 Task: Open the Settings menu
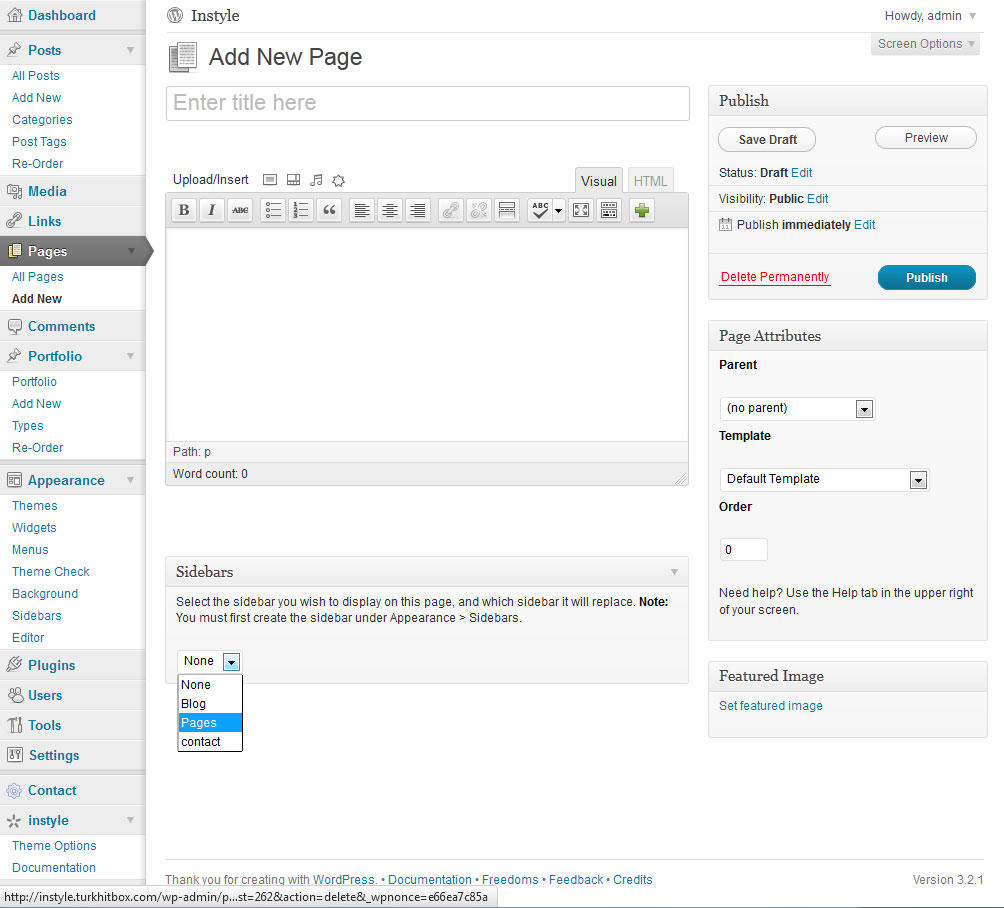(x=54, y=756)
